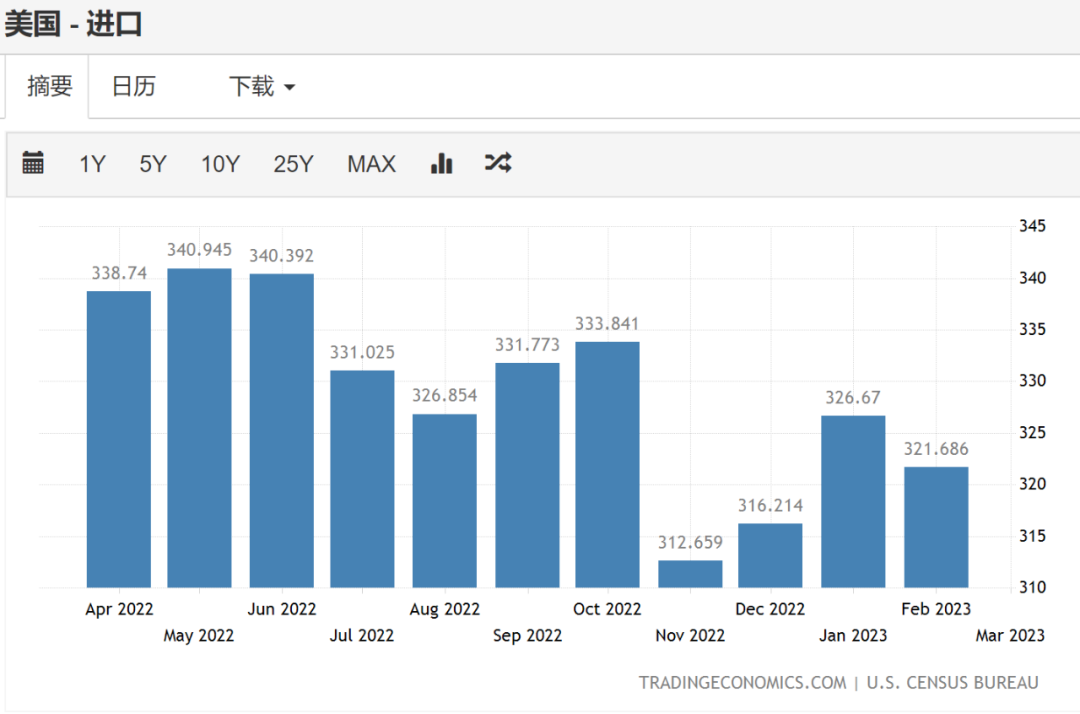Open the TRADINGECONOMICS.COM source link
Viewport: 1080px width, 714px height.
pyautogui.click(x=742, y=682)
